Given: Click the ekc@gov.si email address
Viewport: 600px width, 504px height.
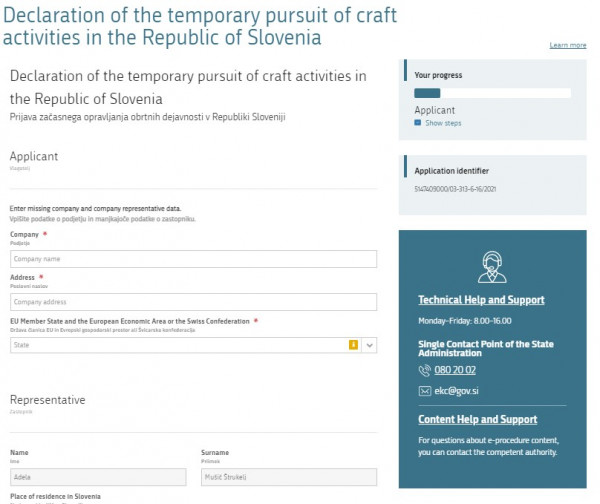Looking at the screenshot, I should click(456, 391).
